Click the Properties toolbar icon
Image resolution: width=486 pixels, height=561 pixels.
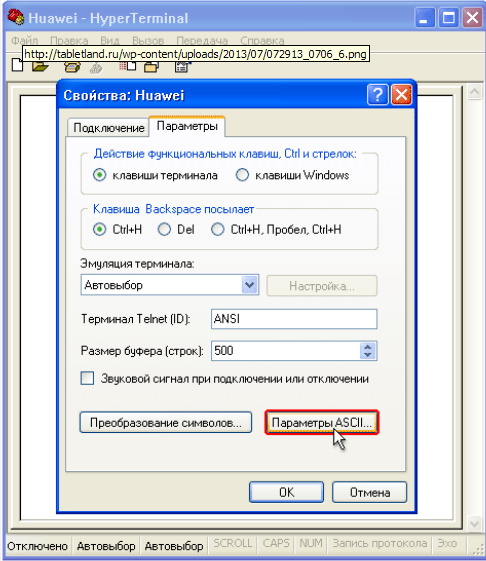[183, 67]
